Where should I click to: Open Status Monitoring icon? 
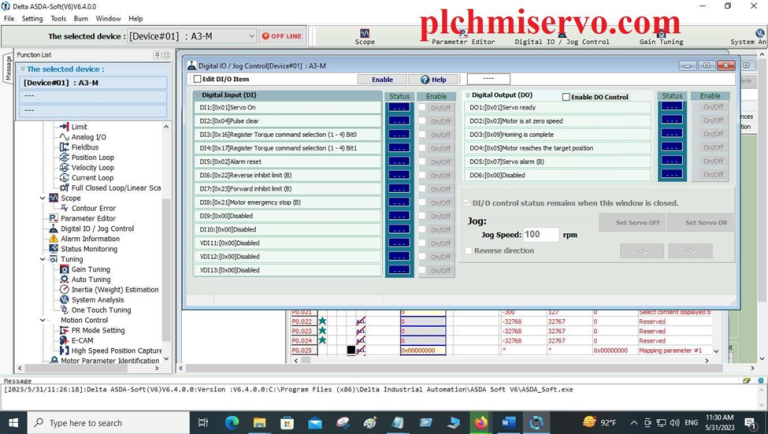(53, 248)
